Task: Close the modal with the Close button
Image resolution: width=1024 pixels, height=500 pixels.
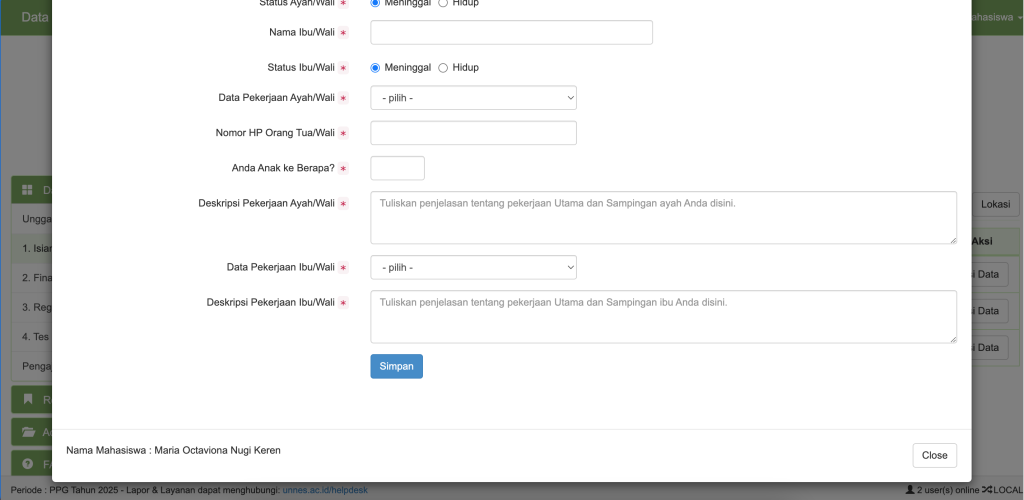Action: pyautogui.click(x=934, y=455)
